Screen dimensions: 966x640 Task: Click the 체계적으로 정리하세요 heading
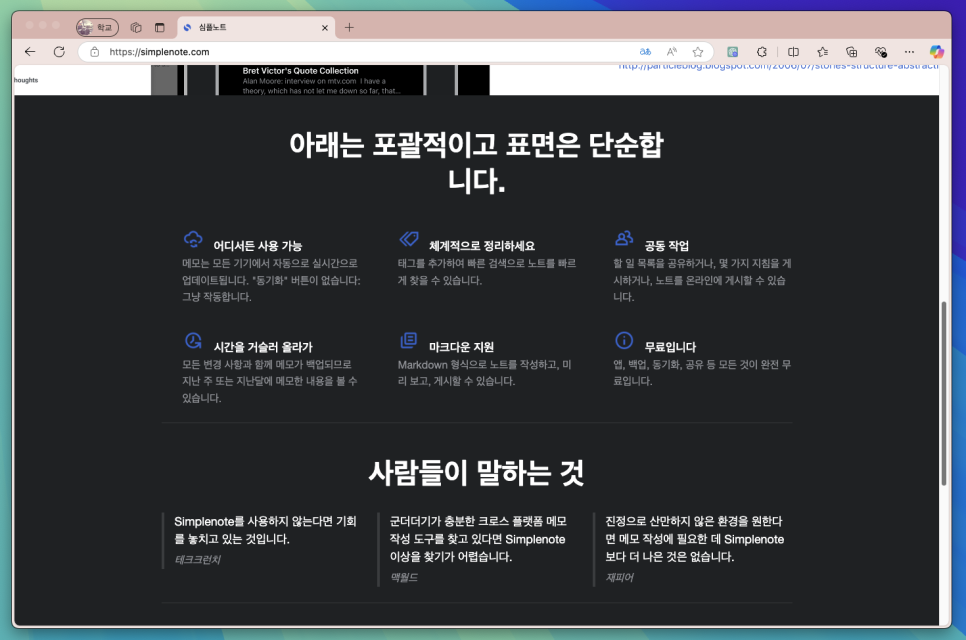coord(482,246)
